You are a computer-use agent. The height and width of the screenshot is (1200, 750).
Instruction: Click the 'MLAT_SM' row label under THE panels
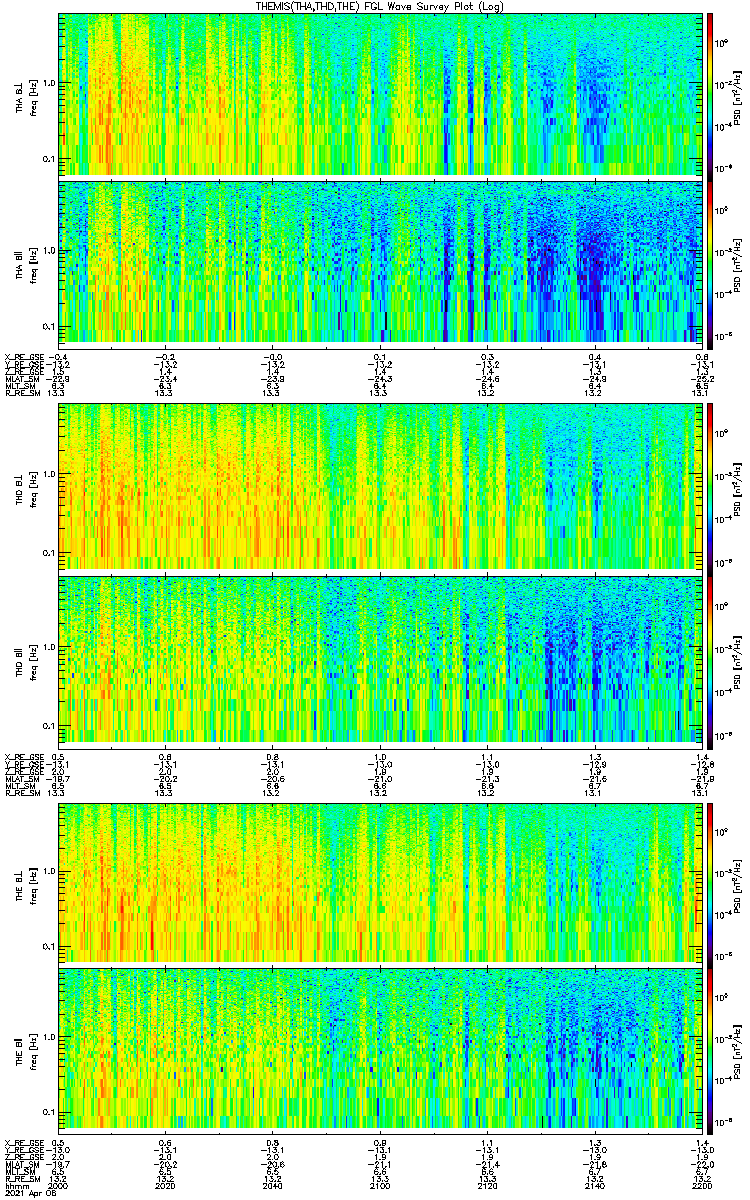pyautogui.click(x=21, y=1164)
